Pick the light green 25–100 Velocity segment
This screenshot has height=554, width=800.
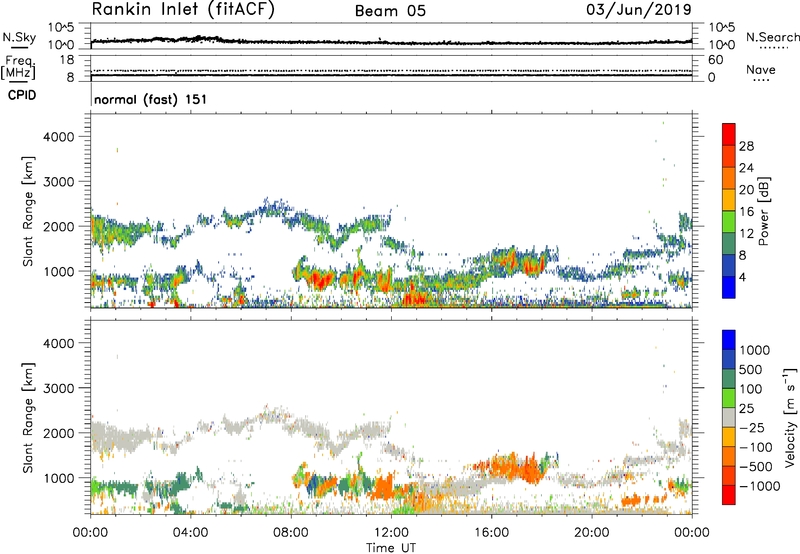(729, 398)
